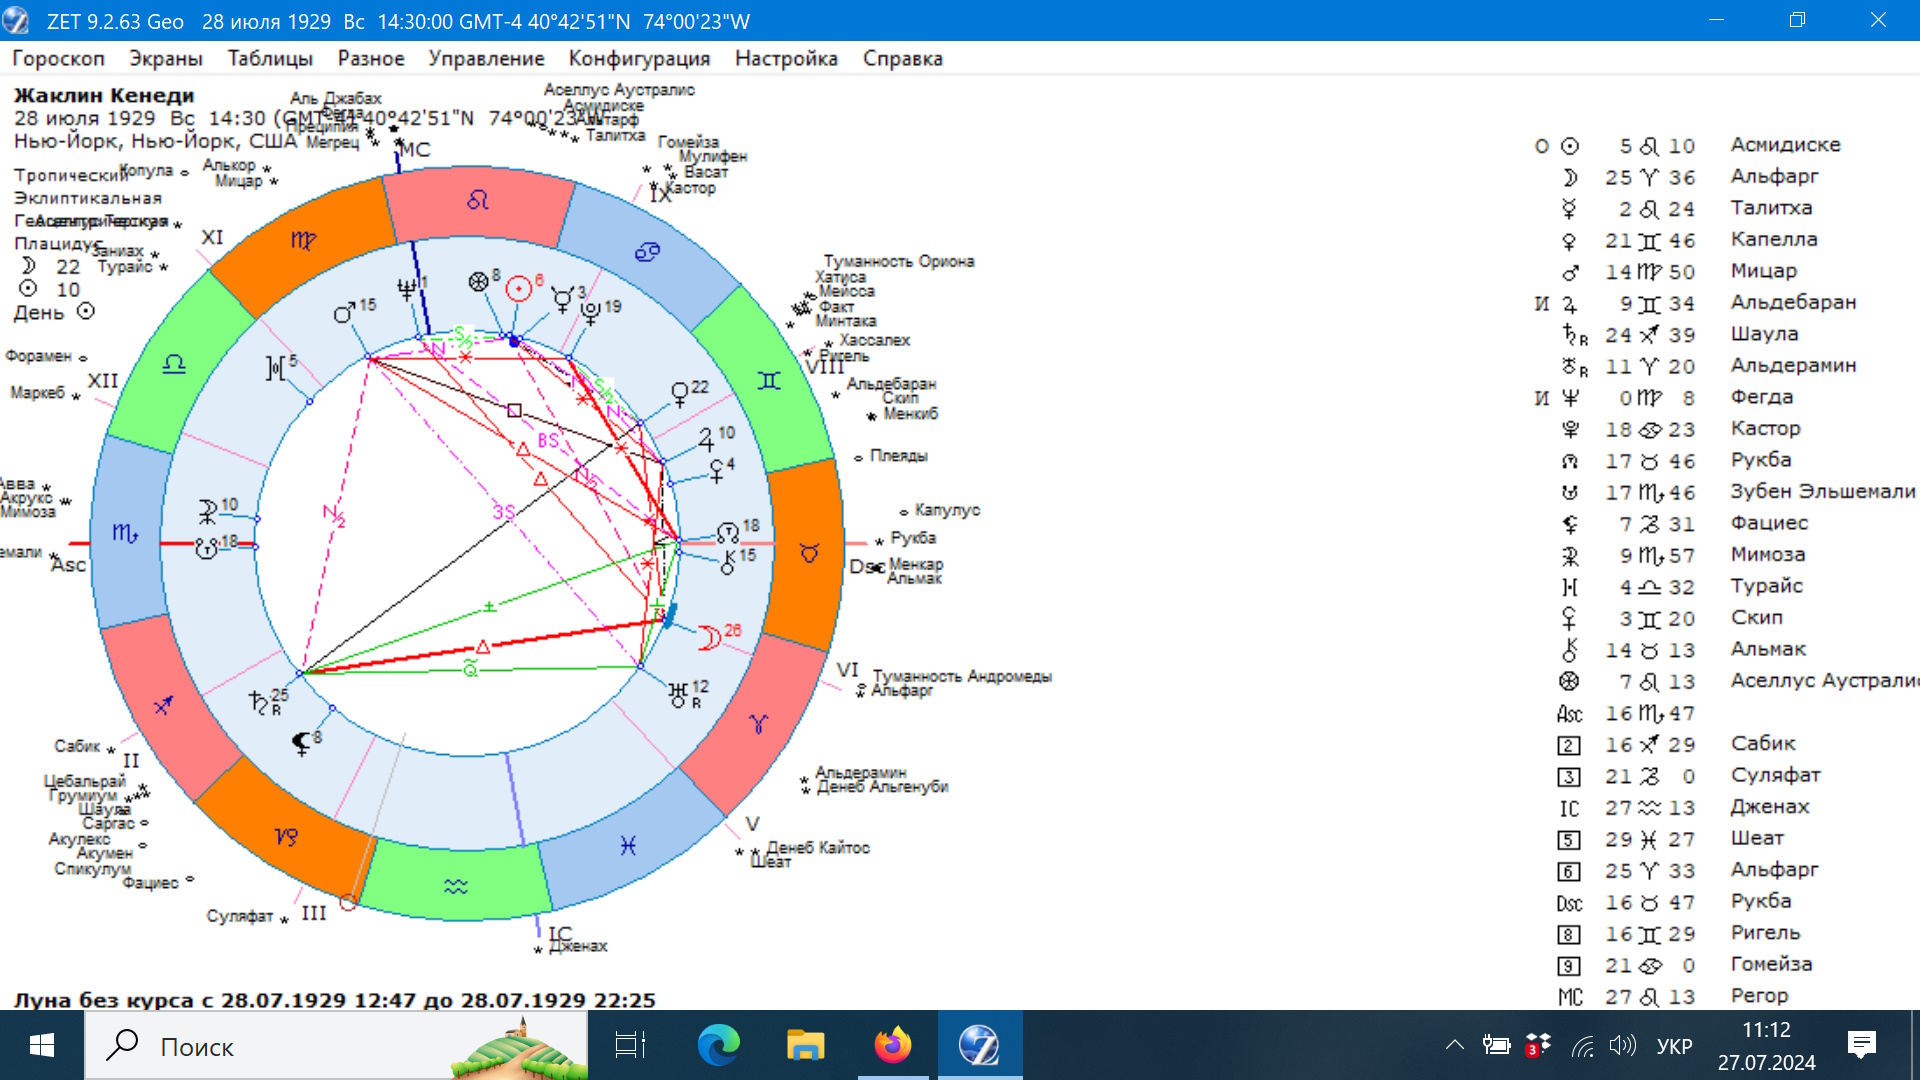Click the Chiron glyph in the chart

[x=728, y=562]
